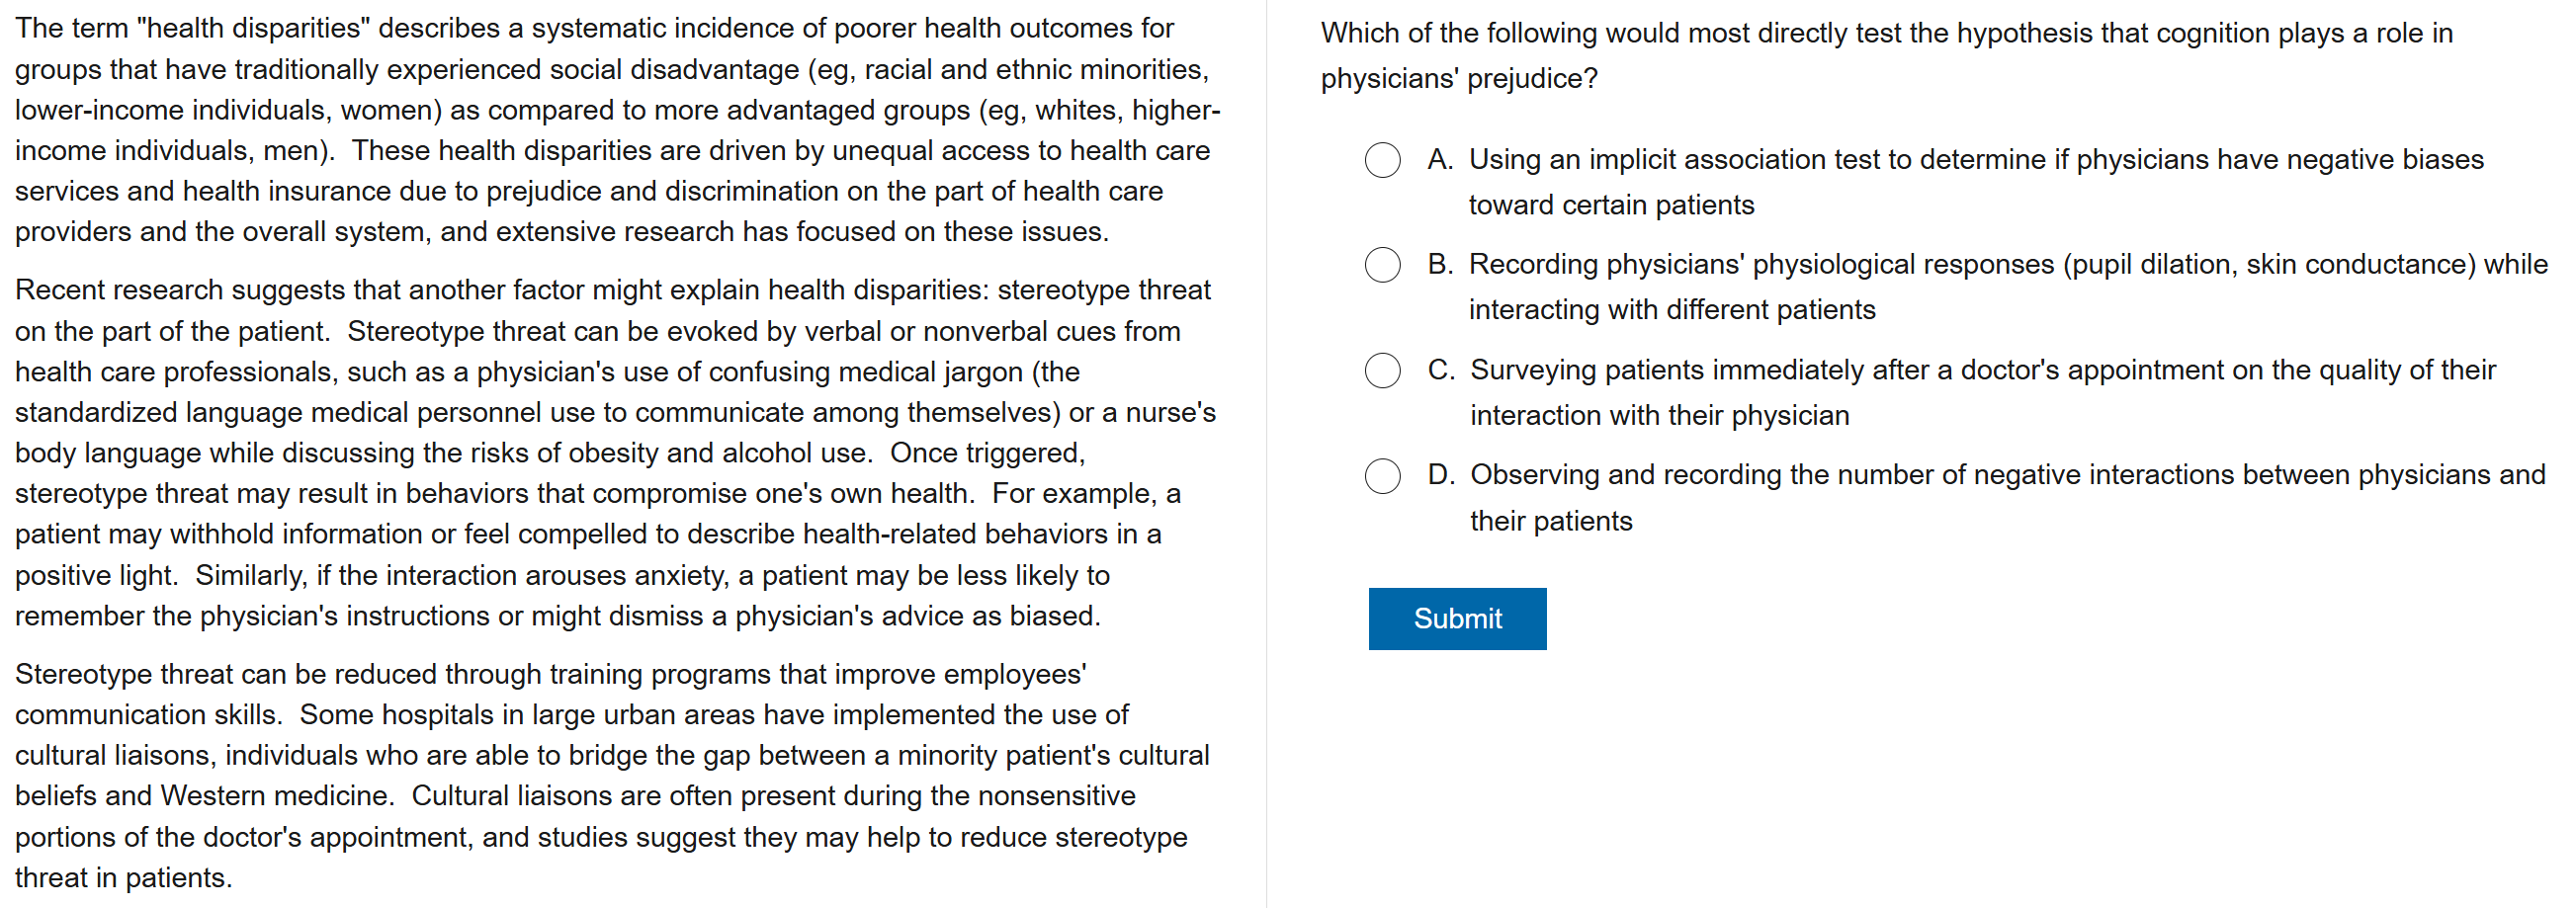Mark the option C radio button
2576x908 pixels.
1382,370
